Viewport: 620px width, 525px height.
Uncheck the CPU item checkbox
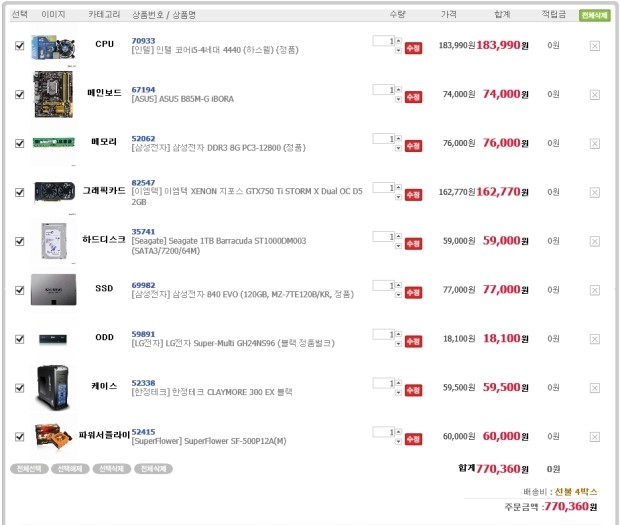coord(19,45)
